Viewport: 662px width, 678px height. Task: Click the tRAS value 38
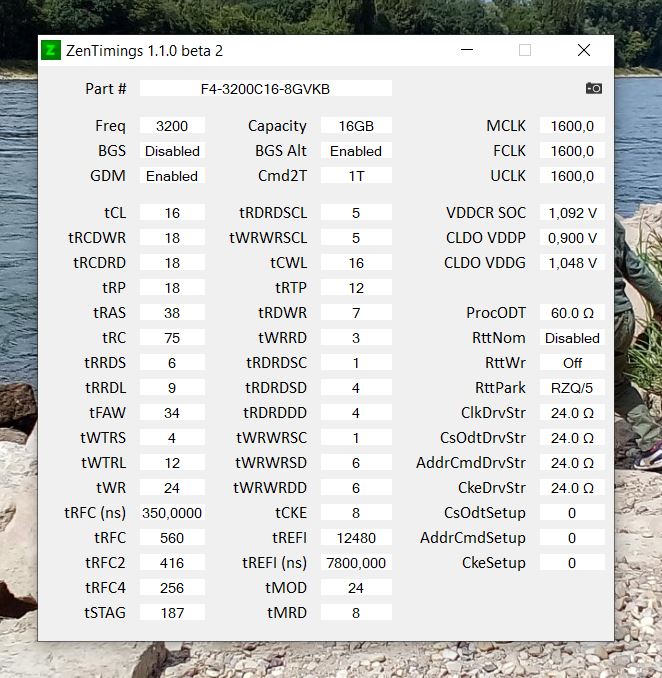tap(172, 313)
